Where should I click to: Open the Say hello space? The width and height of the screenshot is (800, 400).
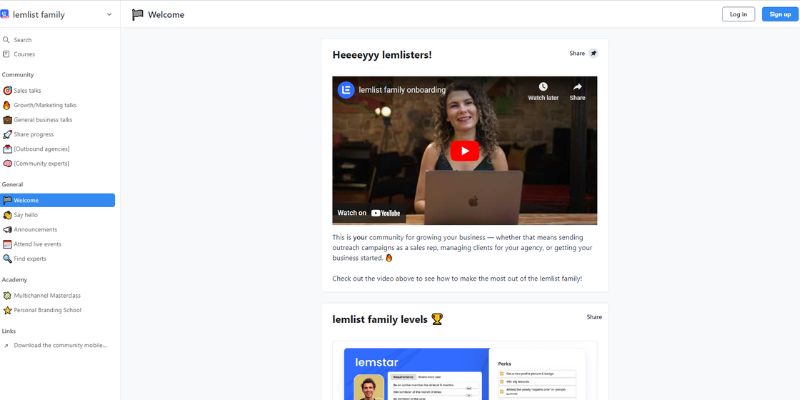(26, 215)
